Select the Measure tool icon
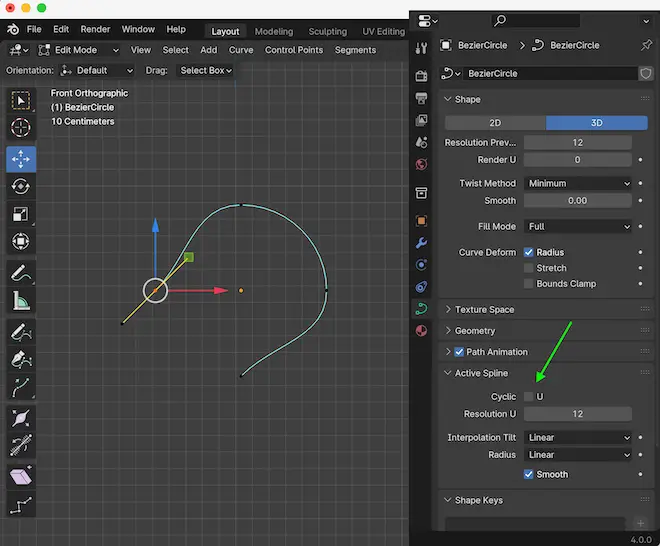Viewport: 660px width, 546px height. (21, 300)
